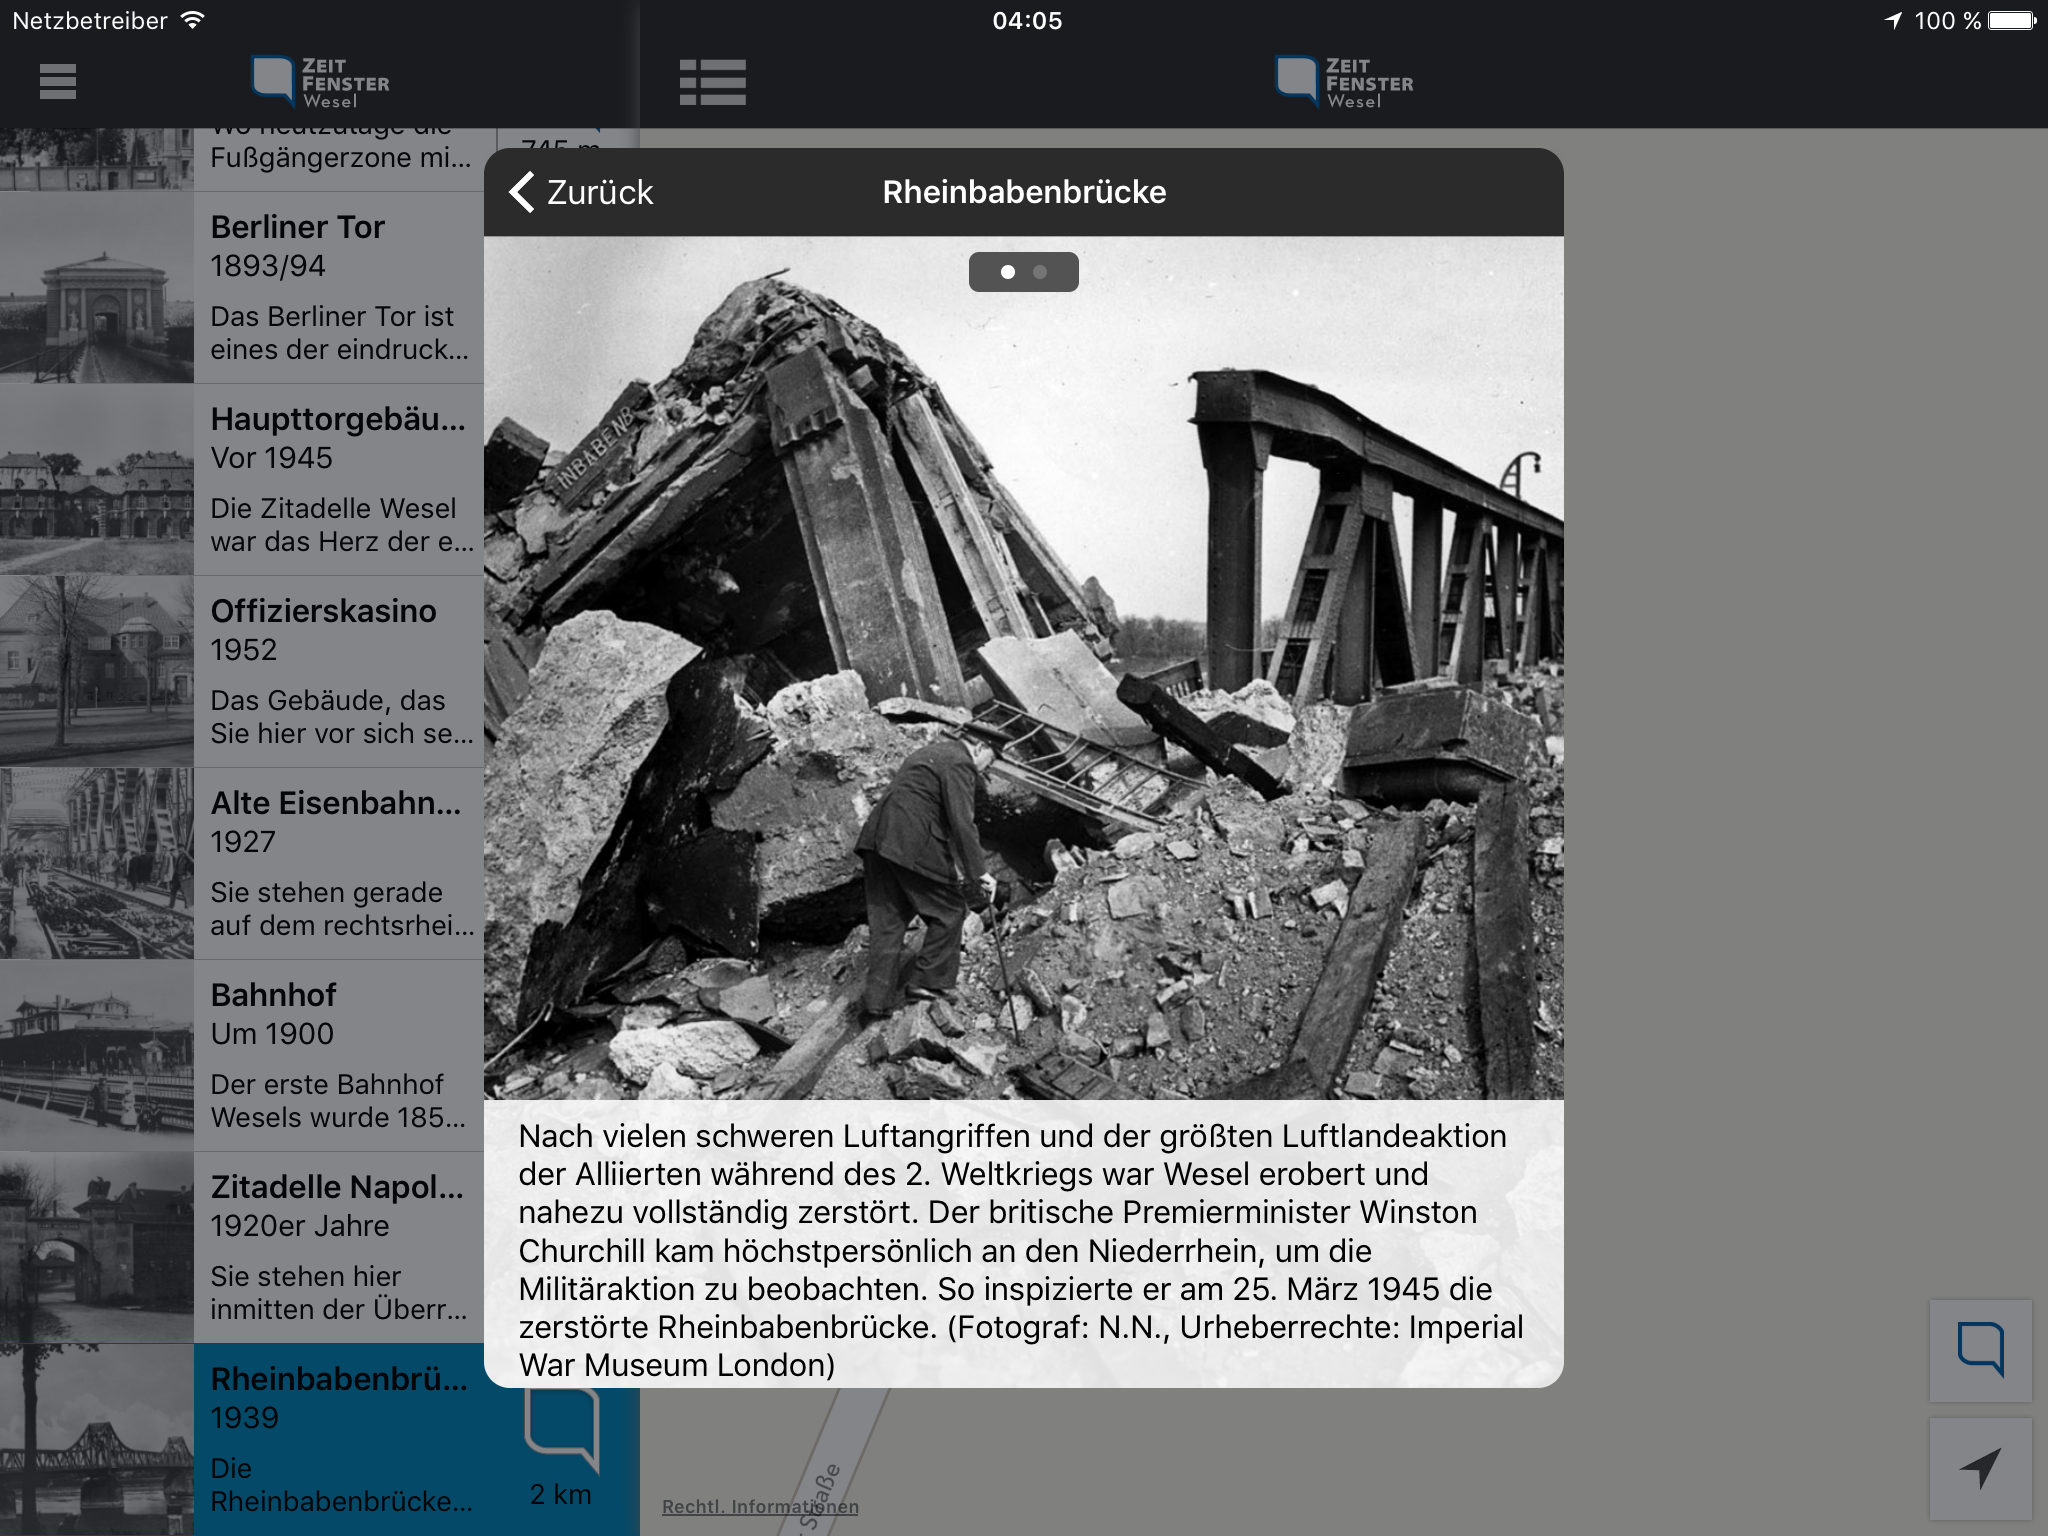Open the Bahnhof thumbnail image
This screenshot has width=2048, height=1536.
[x=97, y=1056]
